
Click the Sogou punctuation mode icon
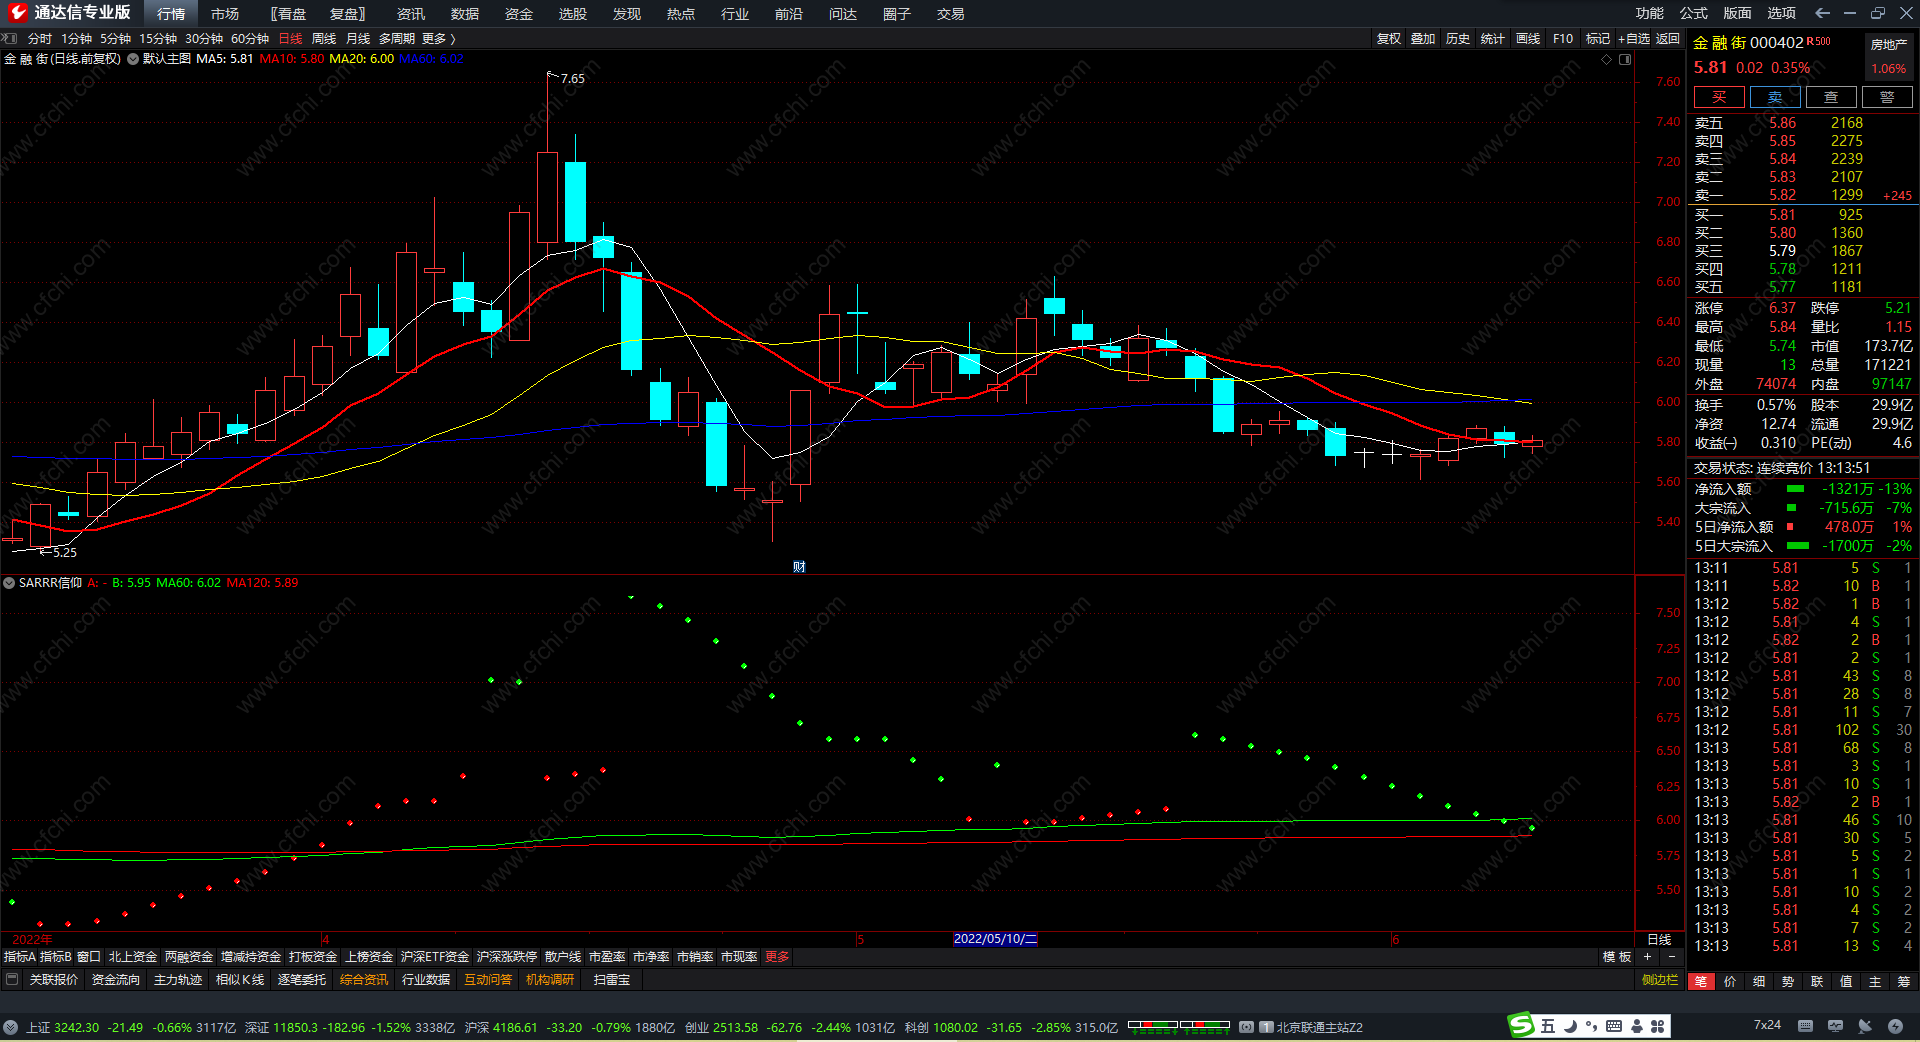(x=1591, y=1026)
